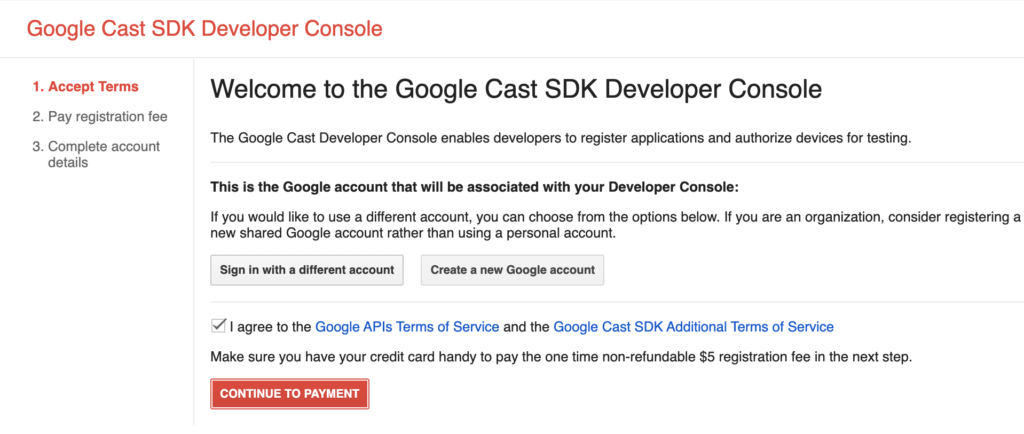Select the Complete account details step
Screen dimensions: 1024x434
pos(97,154)
